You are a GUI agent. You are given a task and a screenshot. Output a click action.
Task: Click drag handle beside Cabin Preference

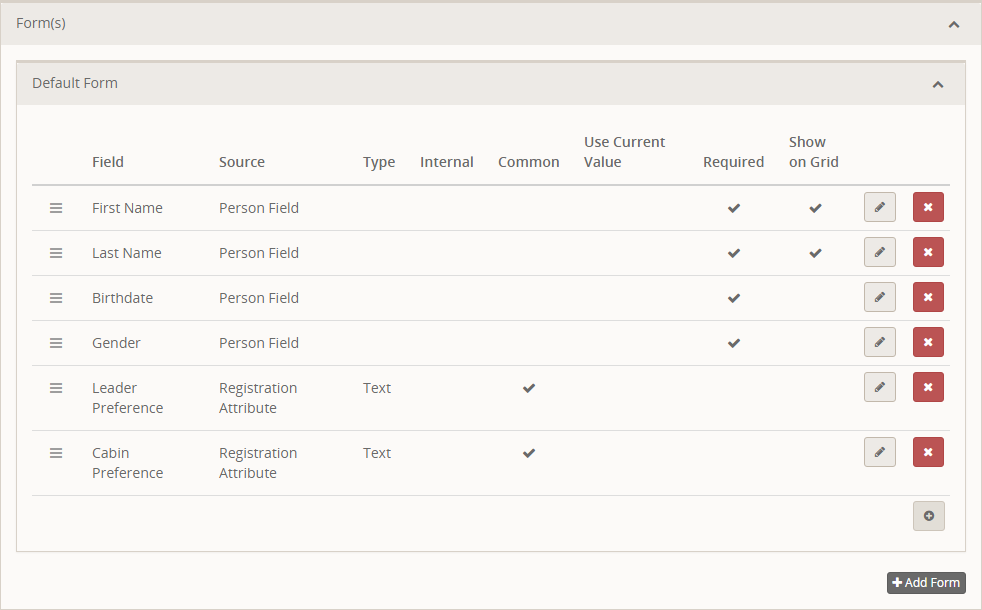pyautogui.click(x=56, y=453)
